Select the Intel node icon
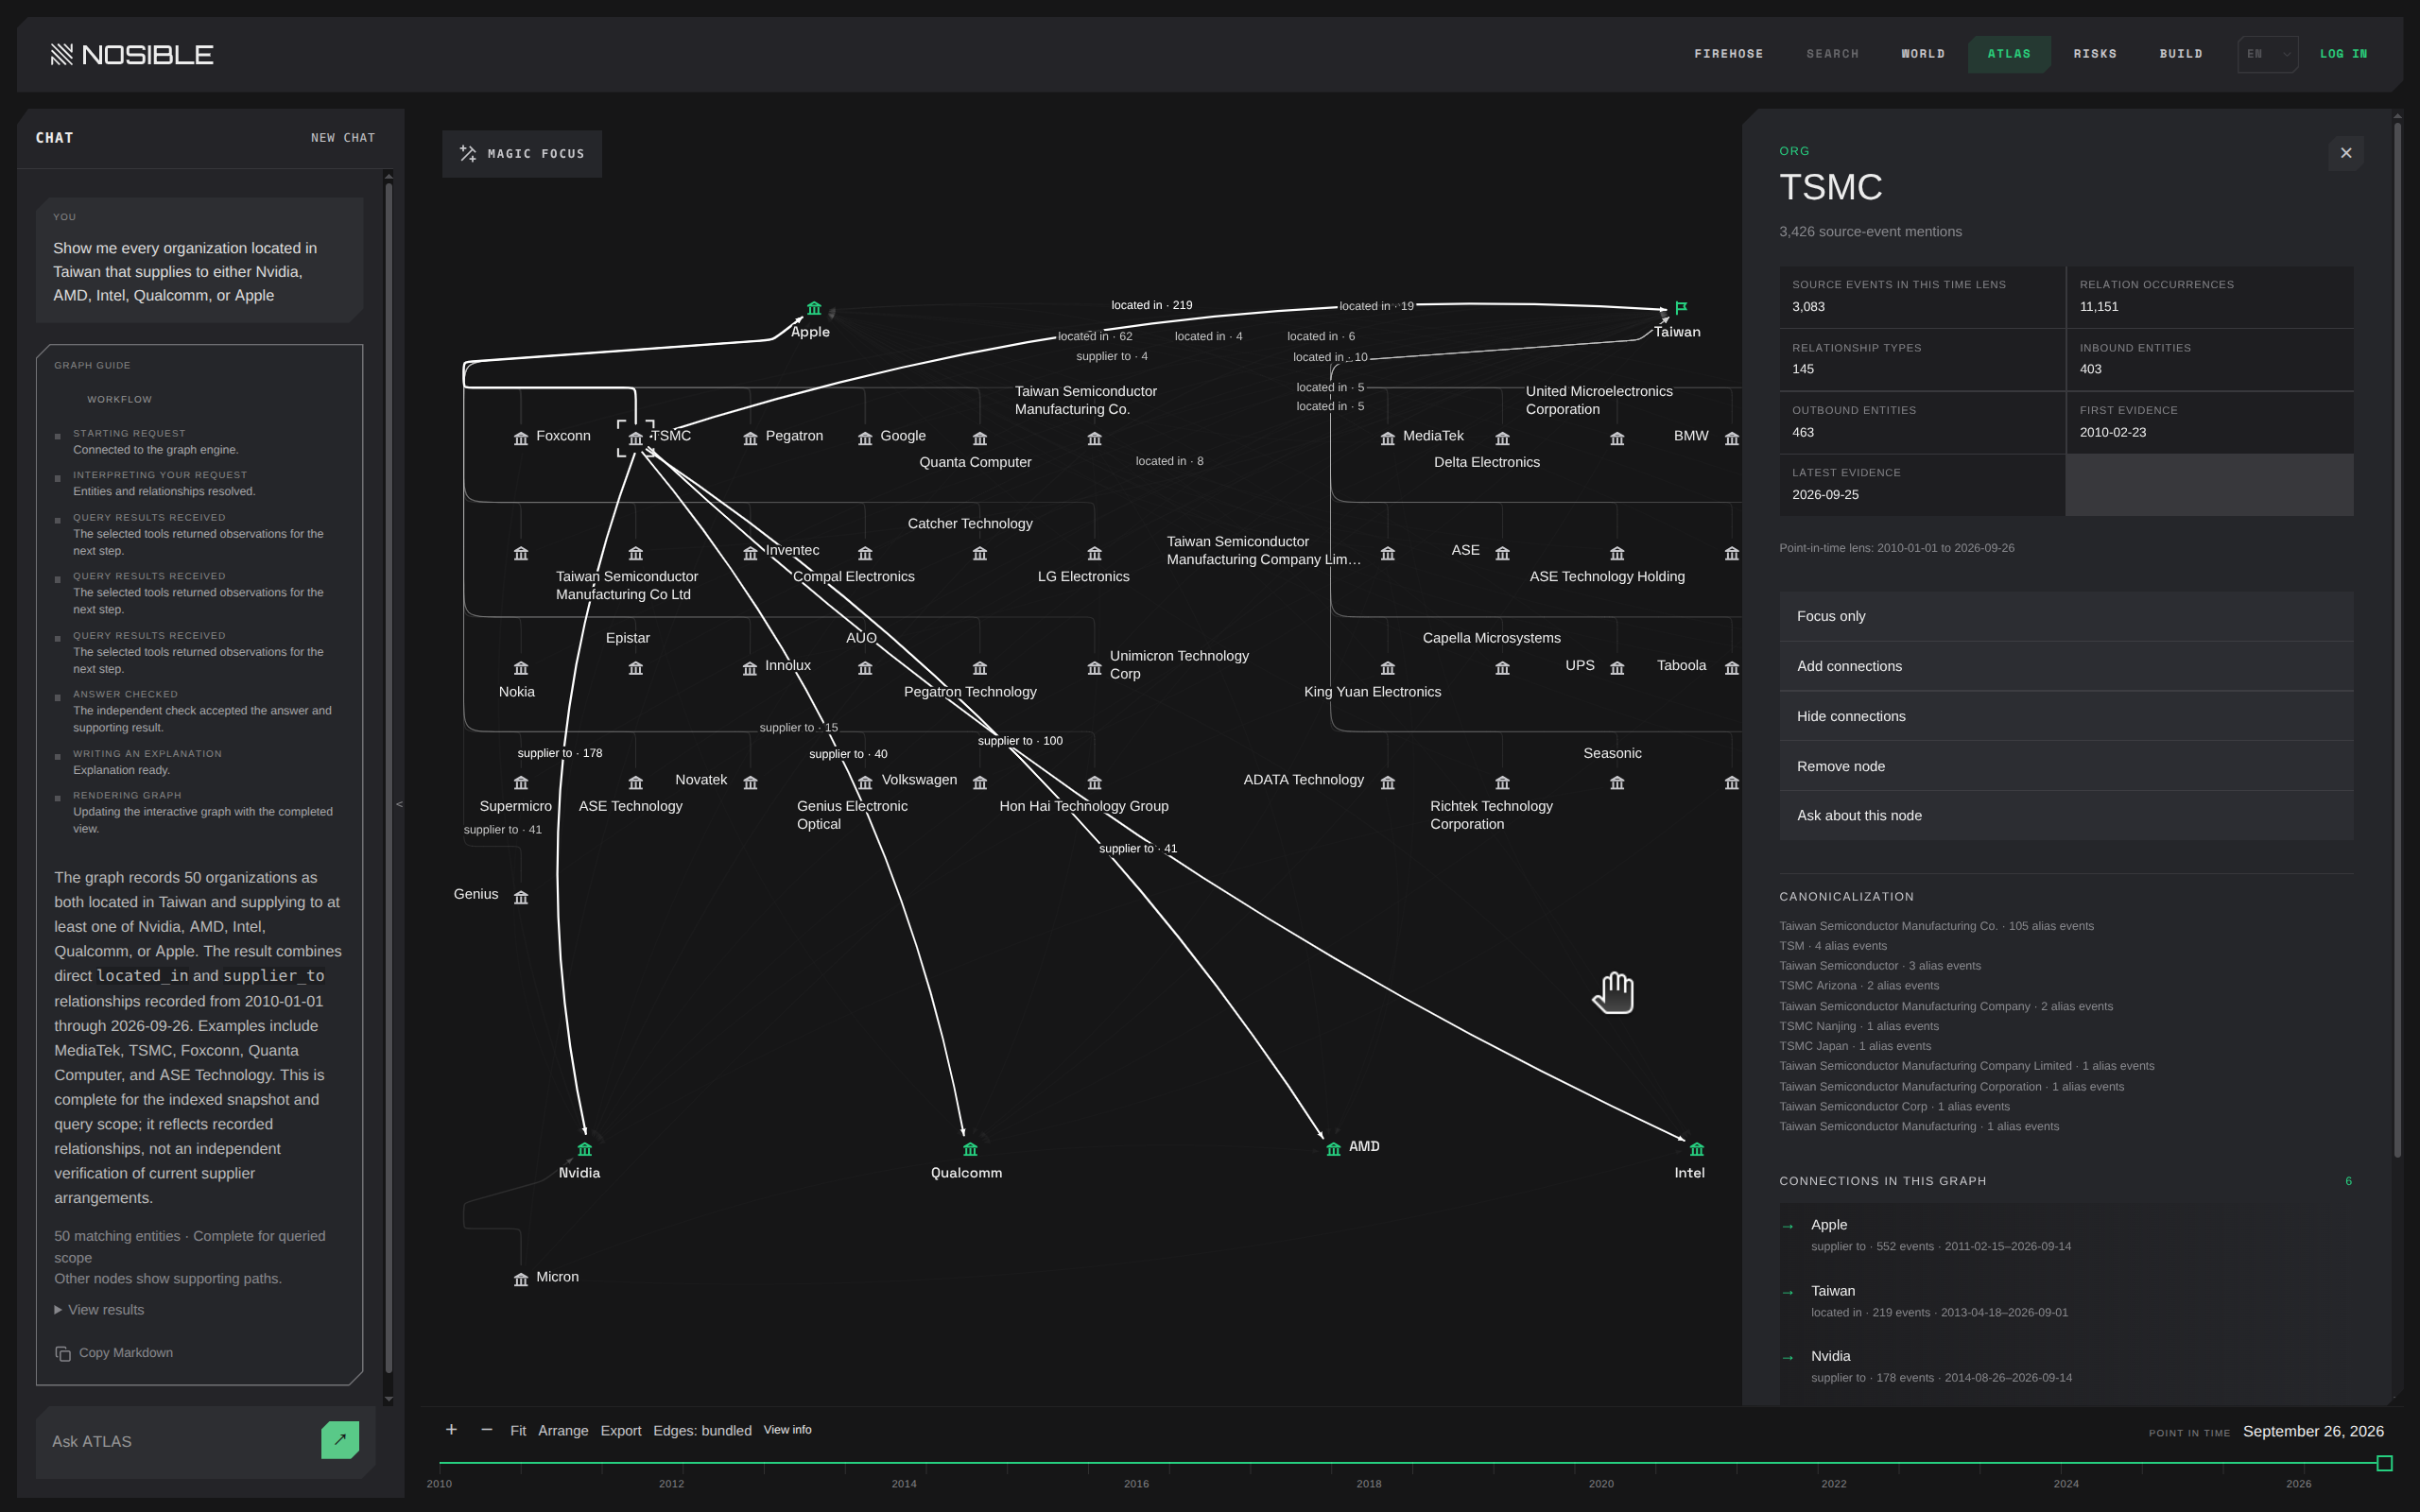The height and width of the screenshot is (1512, 2420). [1697, 1149]
